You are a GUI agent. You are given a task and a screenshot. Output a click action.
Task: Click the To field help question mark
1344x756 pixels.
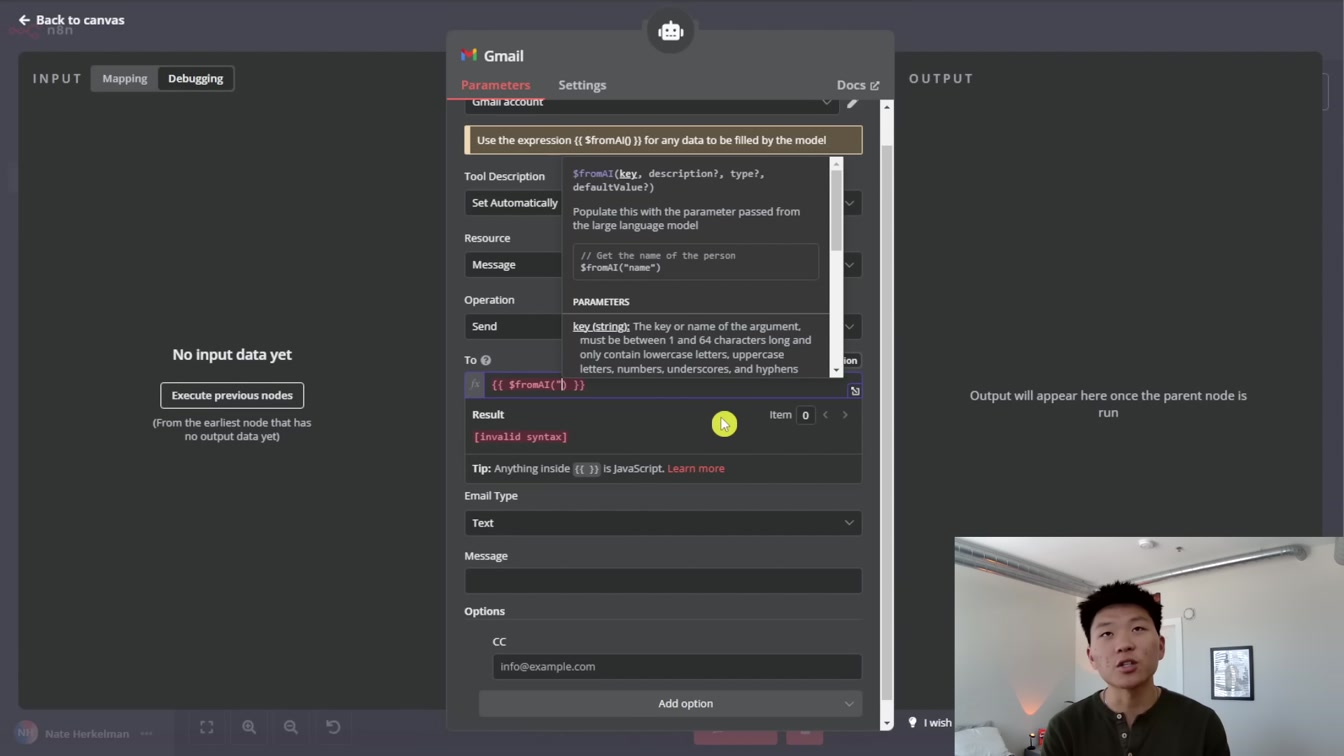click(486, 360)
